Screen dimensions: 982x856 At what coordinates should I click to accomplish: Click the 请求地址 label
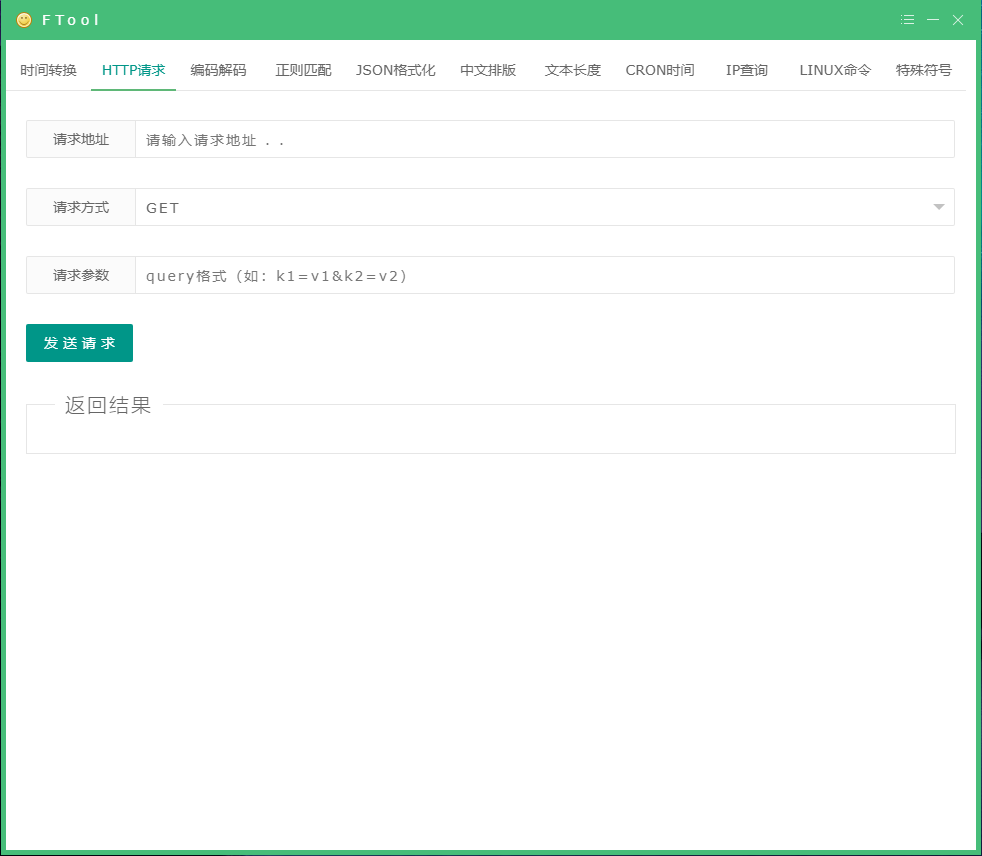point(81,139)
